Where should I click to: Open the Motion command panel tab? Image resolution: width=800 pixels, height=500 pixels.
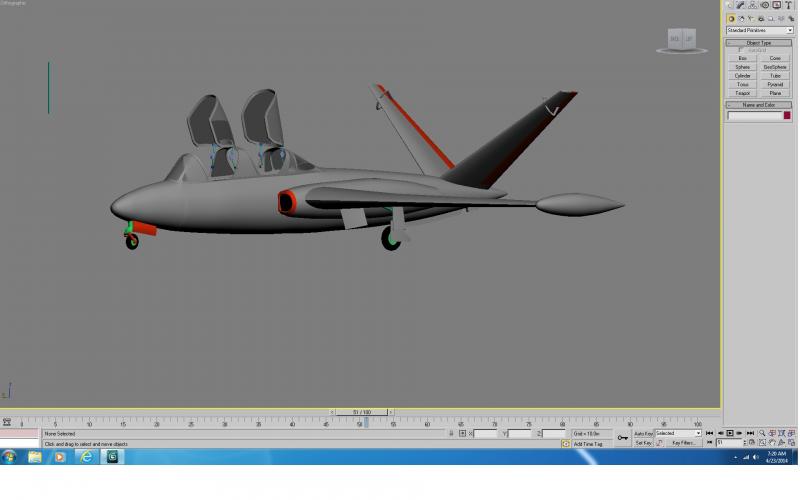(765, 5)
